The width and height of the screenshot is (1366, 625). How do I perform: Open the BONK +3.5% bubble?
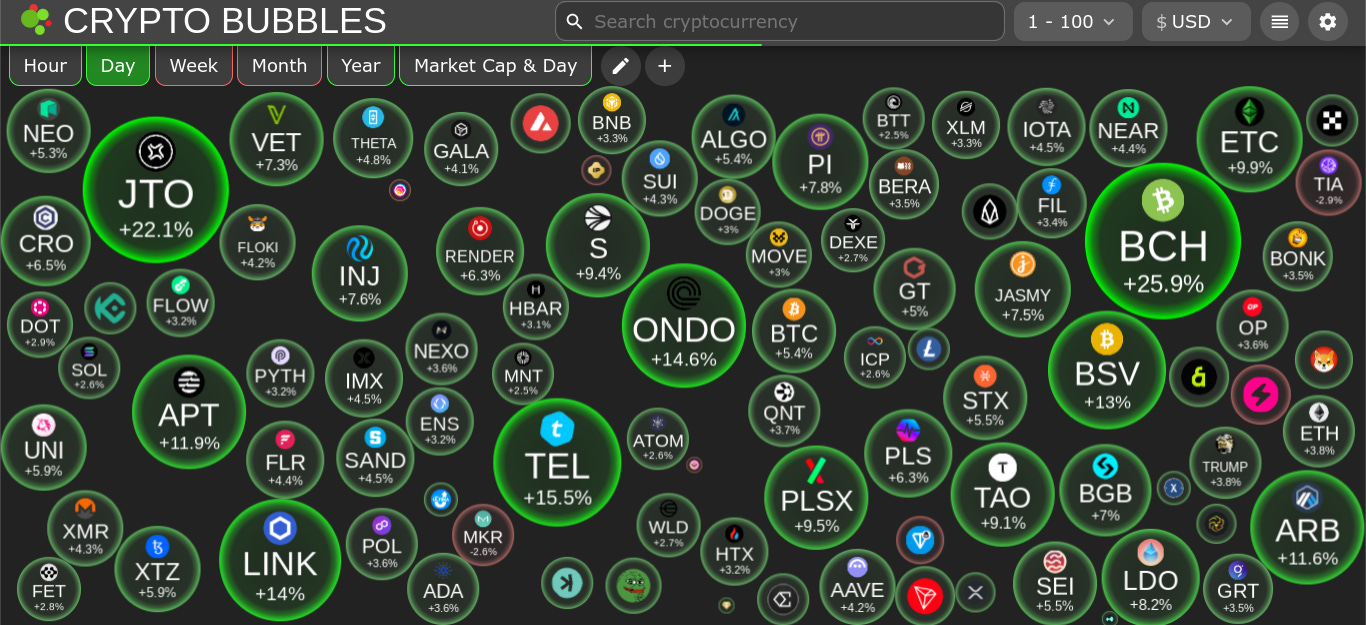1297,256
